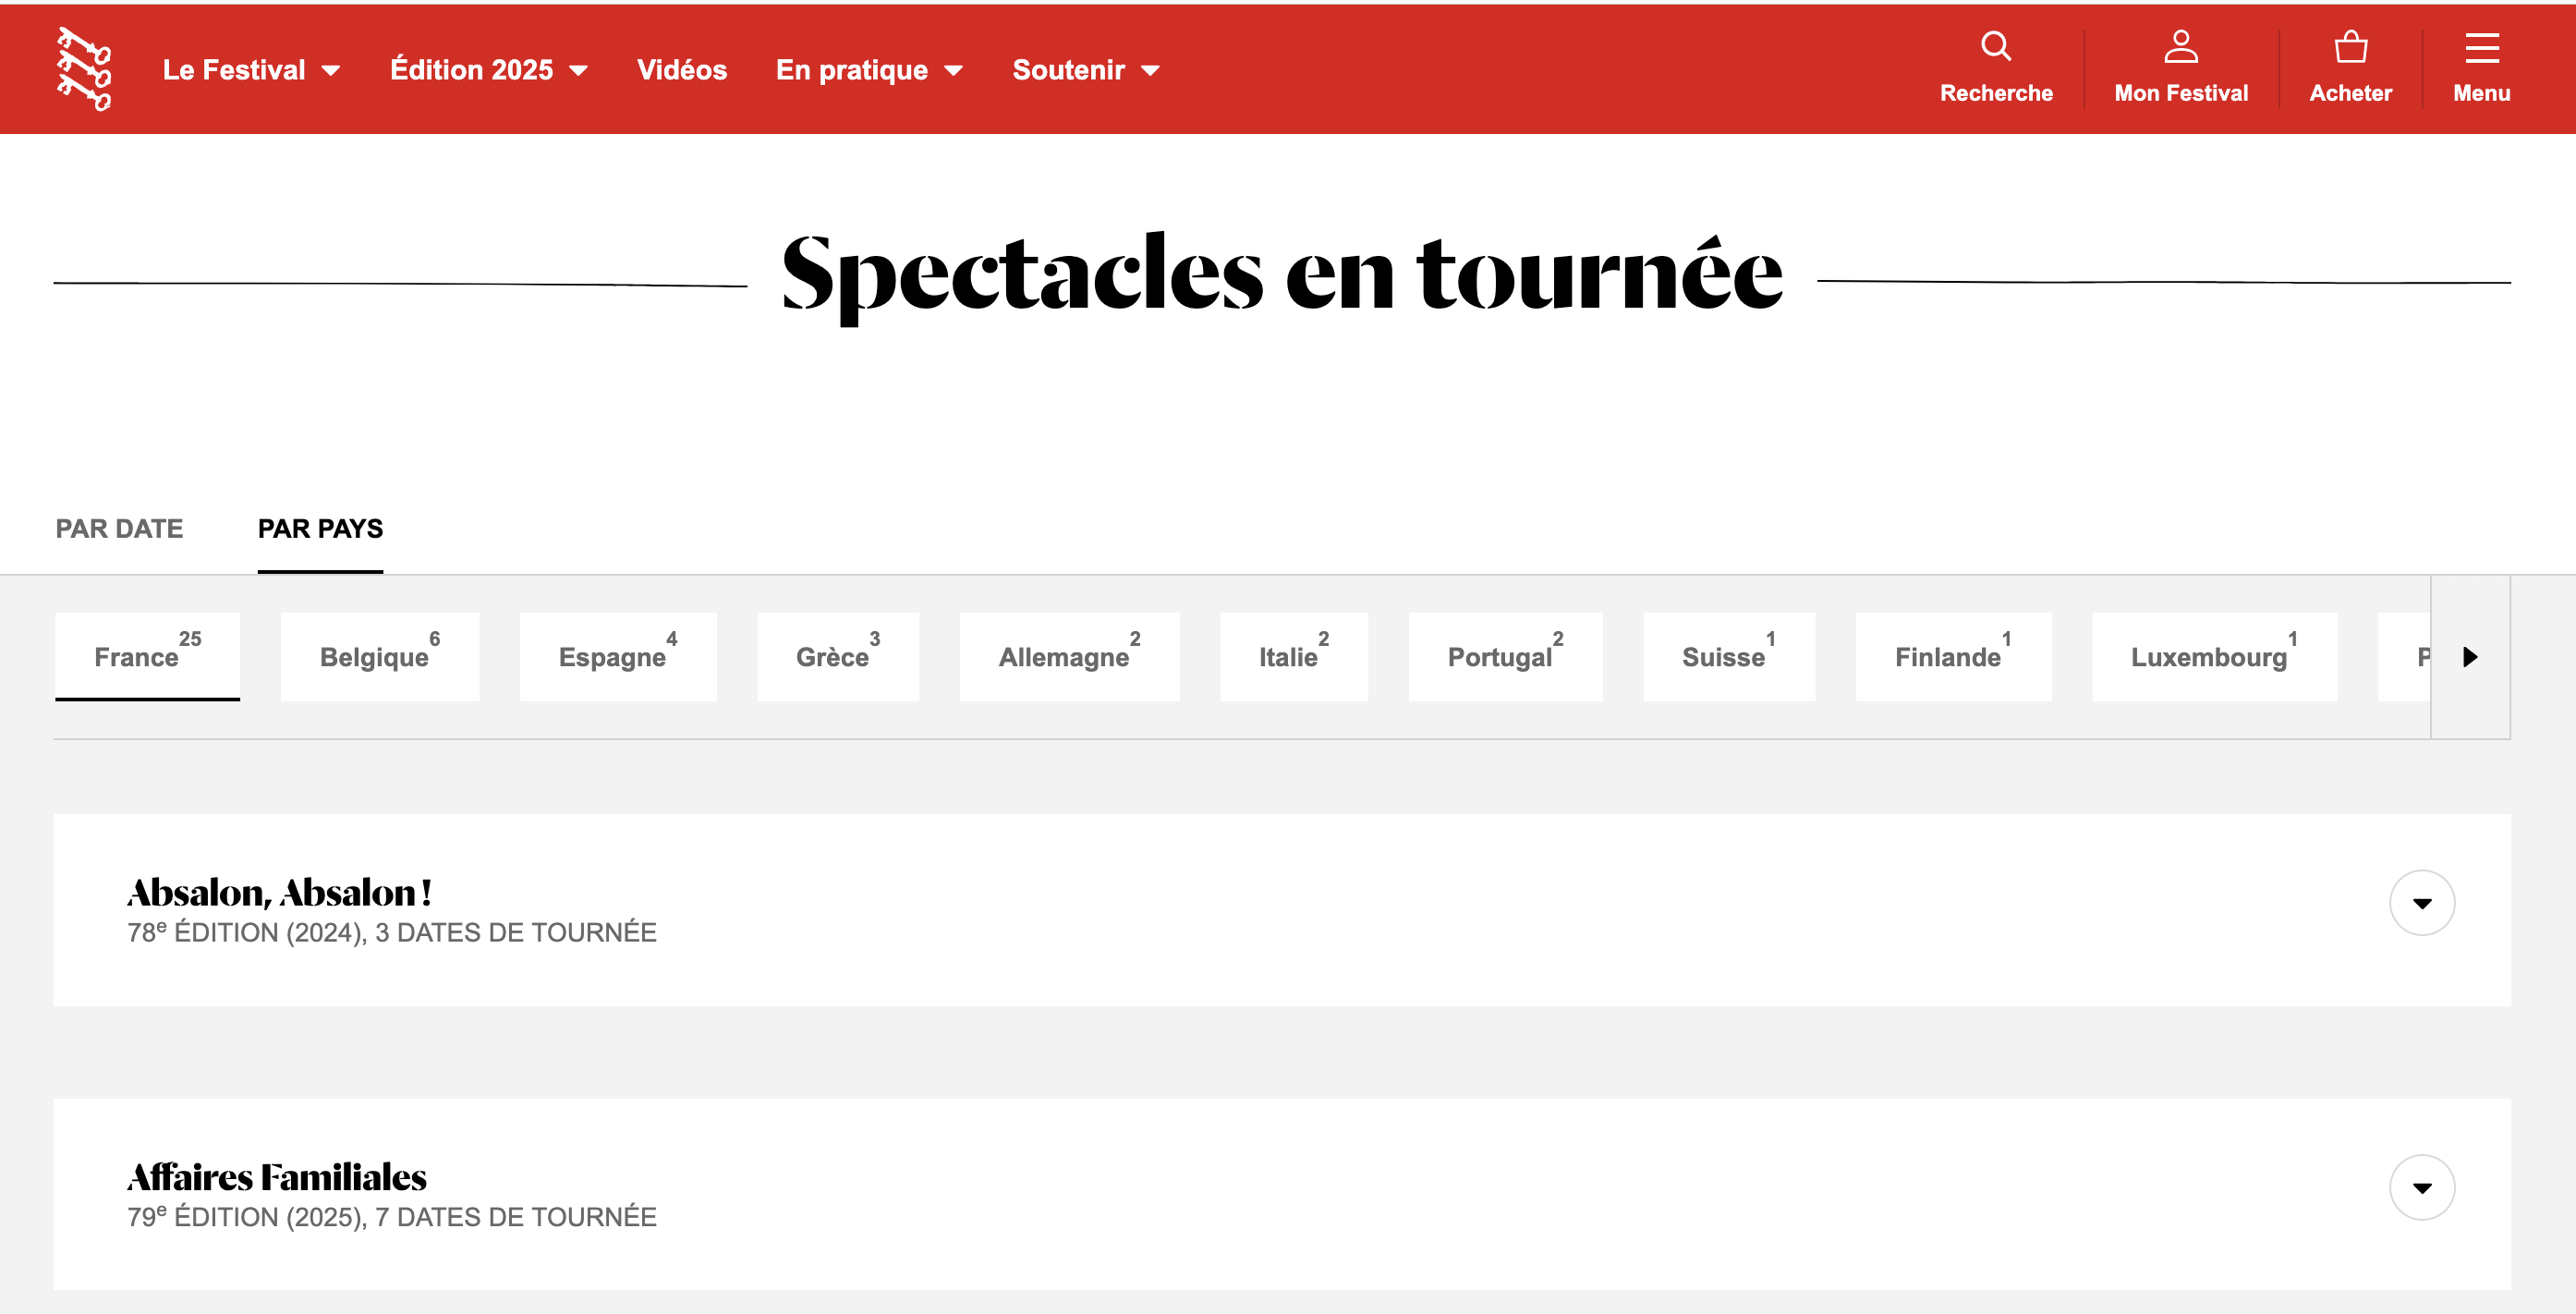Image resolution: width=2576 pixels, height=1314 pixels.
Task: Open the Édition 2025 dropdown
Action: point(488,70)
